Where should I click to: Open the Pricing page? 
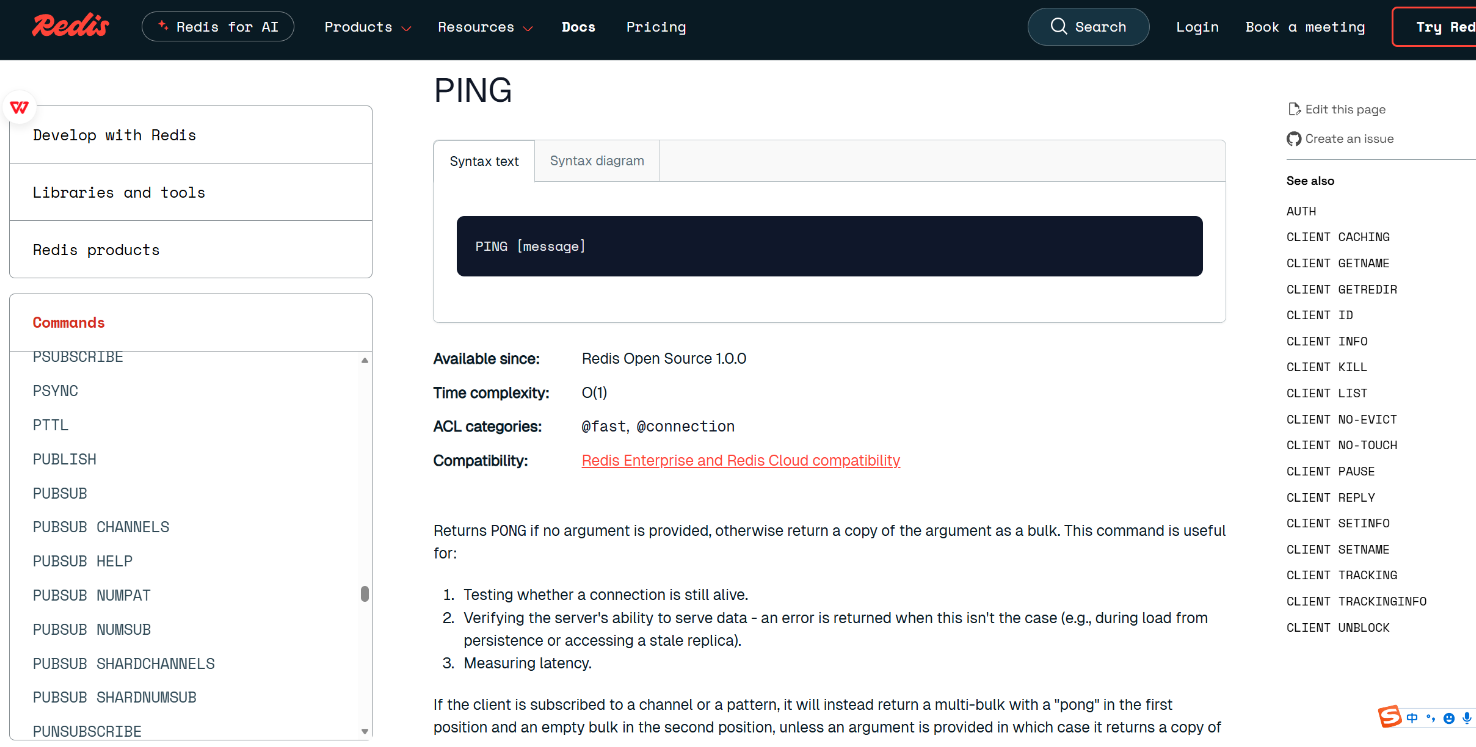point(656,27)
